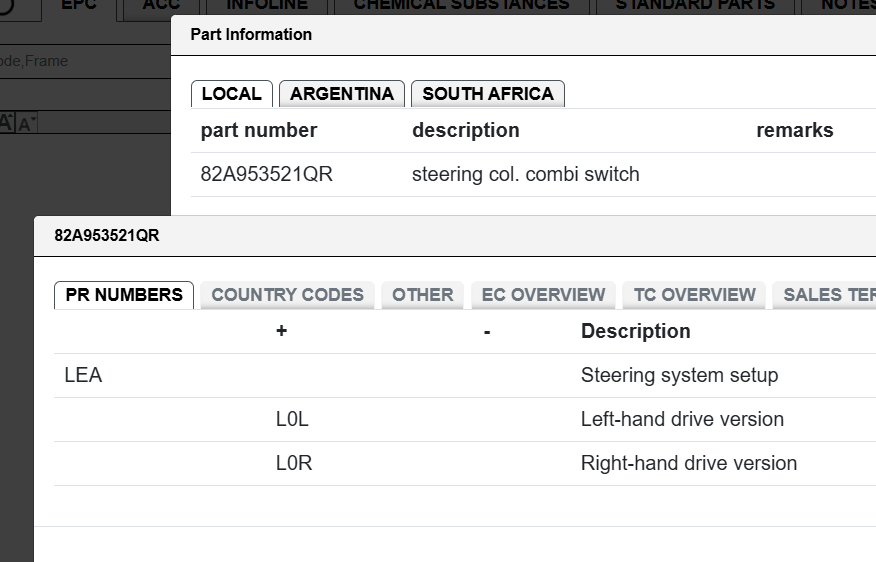Select part number 82A953521QR cell
876x562 pixels.
tap(266, 174)
